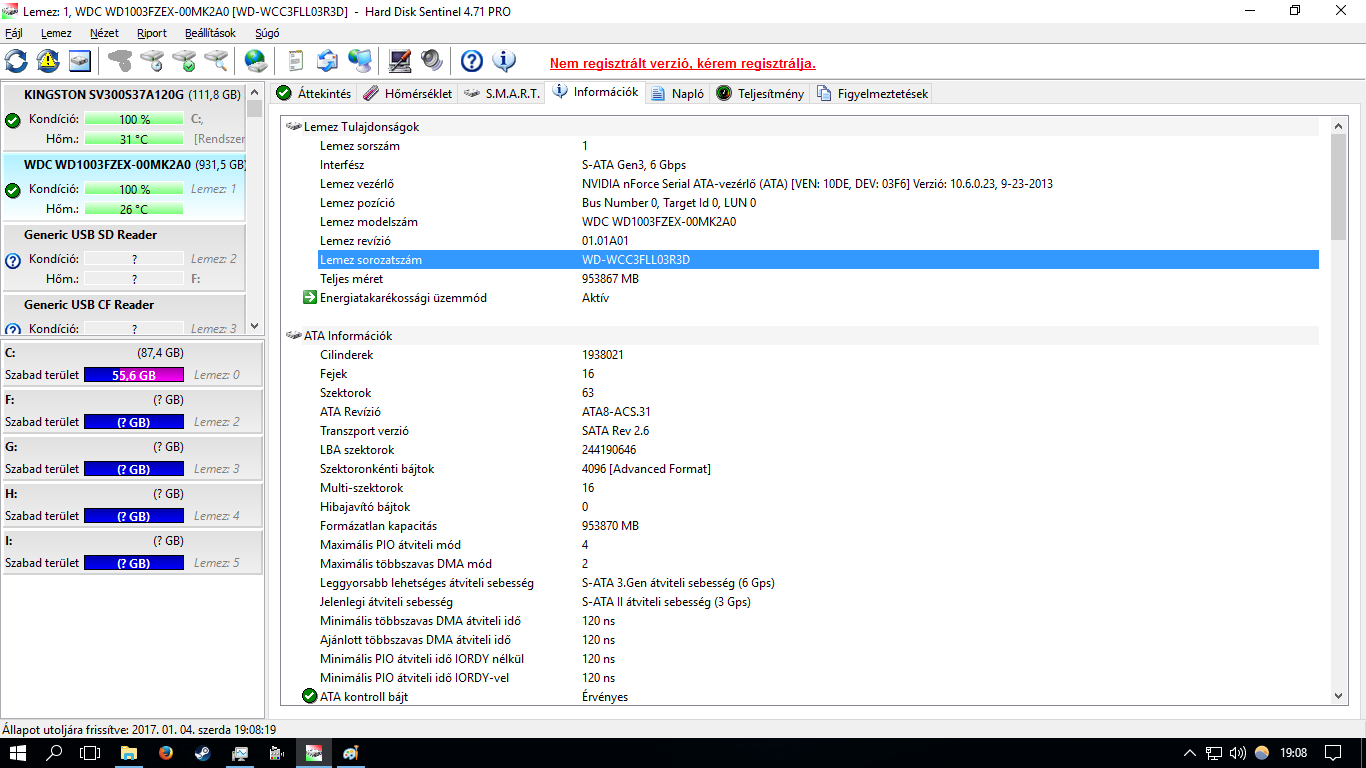Click the disk icon with magnifying glass
This screenshot has height=768, width=1366.
(216, 61)
